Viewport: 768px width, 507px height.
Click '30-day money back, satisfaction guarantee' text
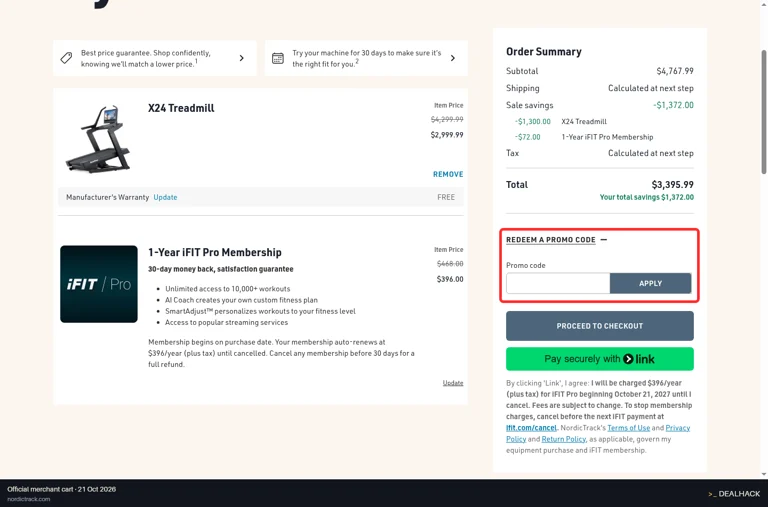(x=220, y=269)
